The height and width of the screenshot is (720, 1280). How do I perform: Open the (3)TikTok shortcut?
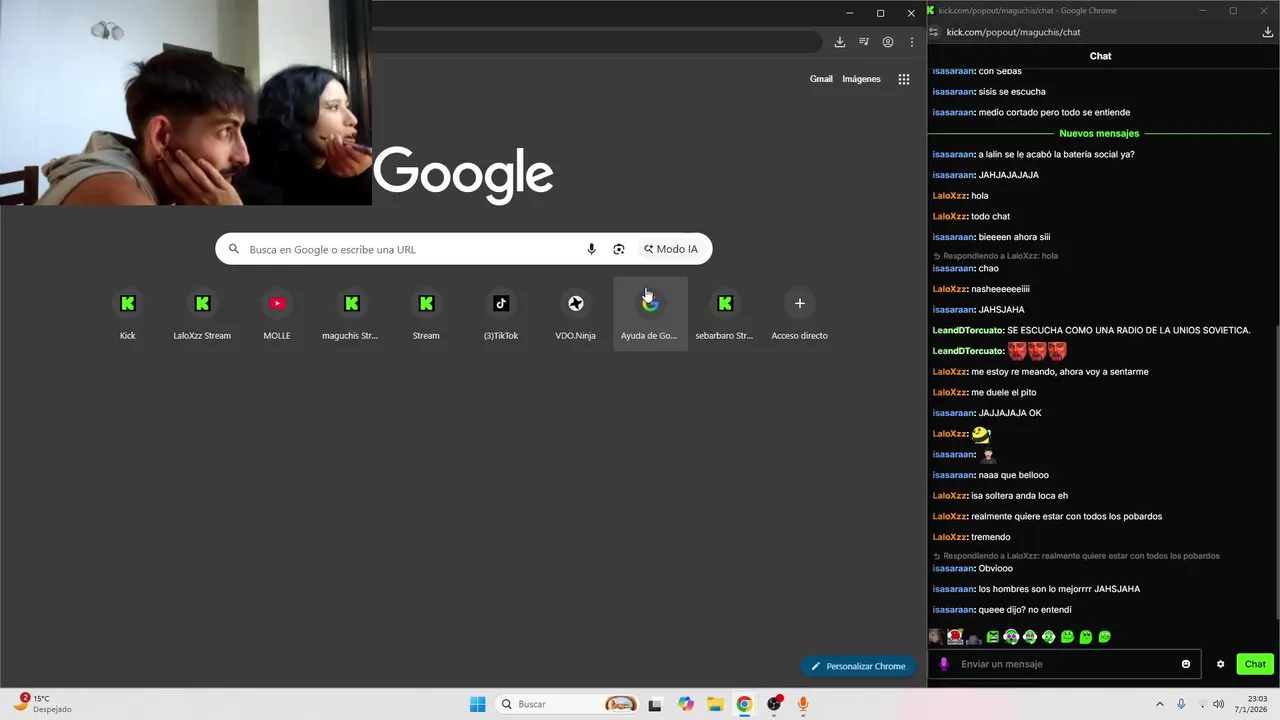(x=501, y=312)
